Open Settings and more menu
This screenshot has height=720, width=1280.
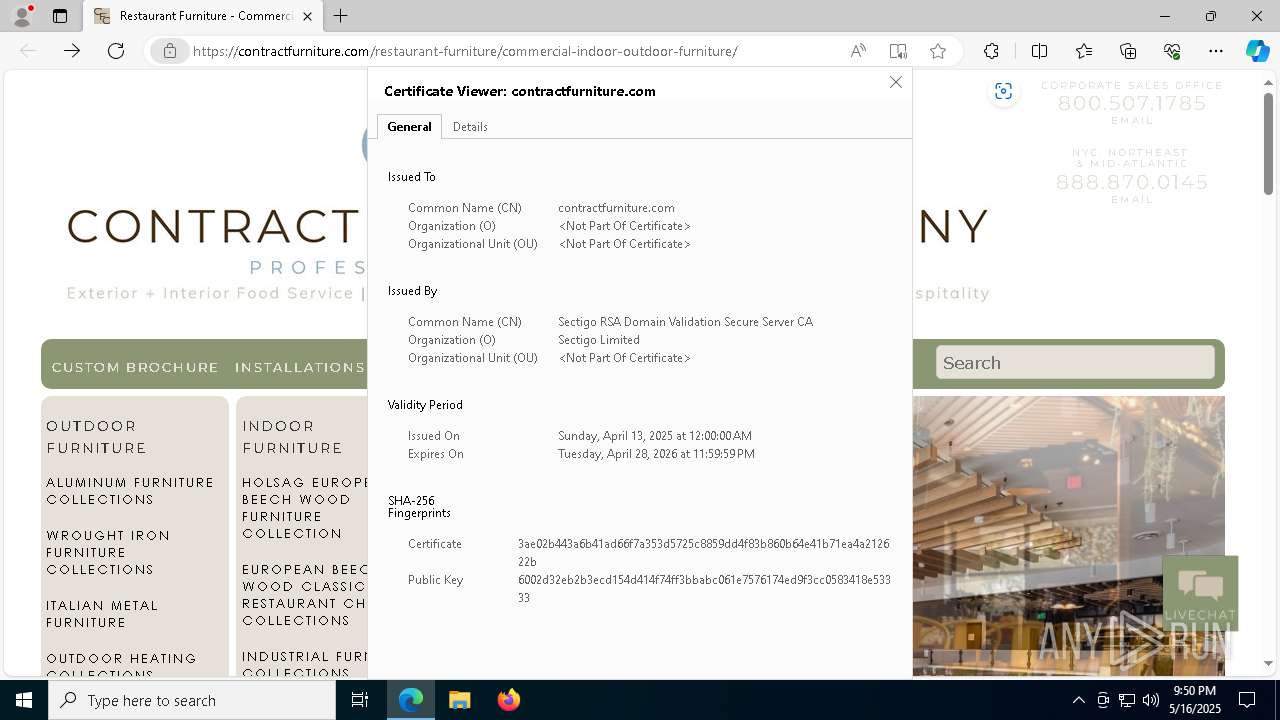pos(1216,51)
